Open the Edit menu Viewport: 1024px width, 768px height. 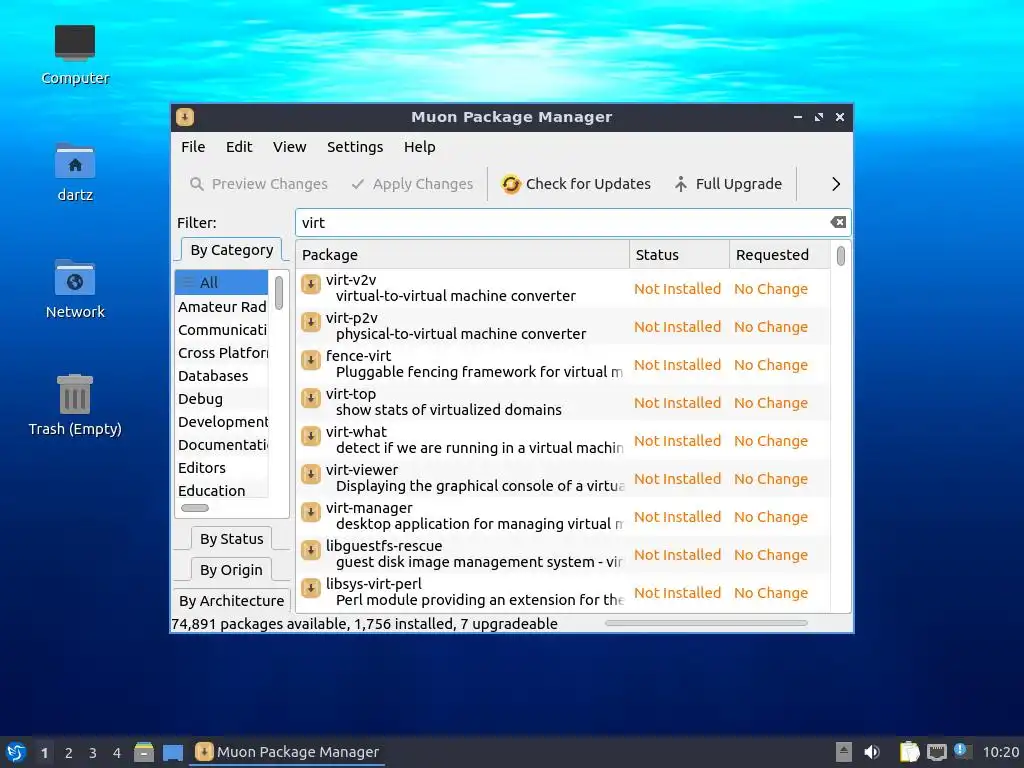click(239, 147)
